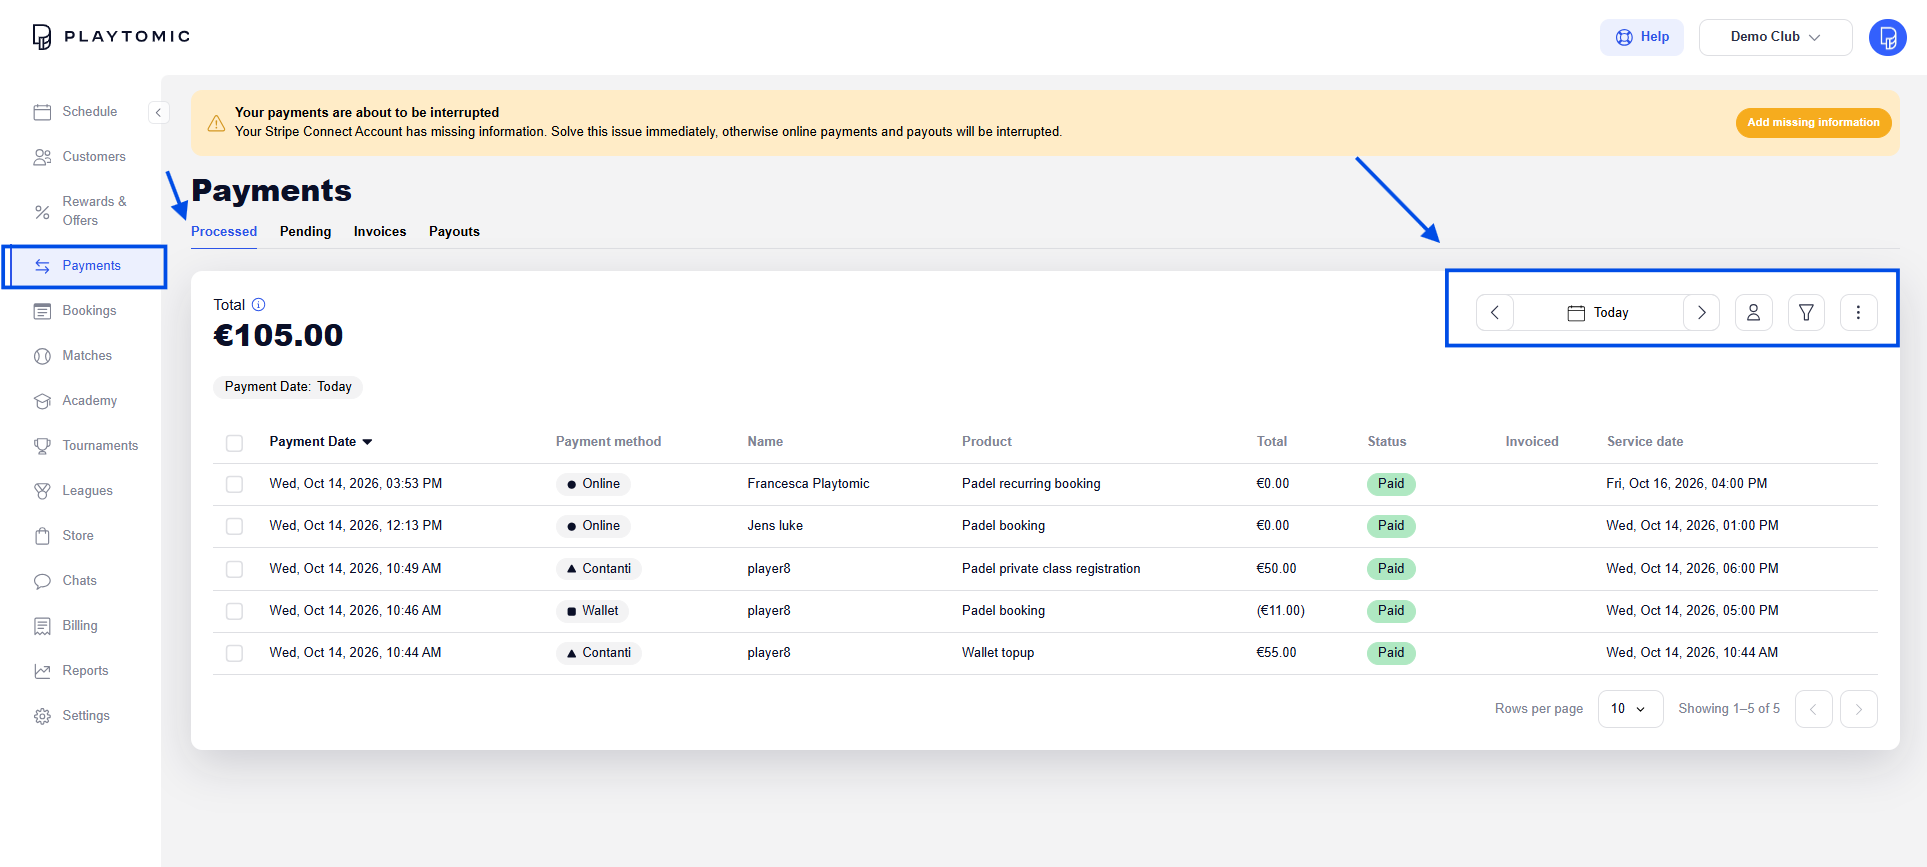Check the Francesca Playtomic payment row
This screenshot has width=1927, height=867.
coord(234,484)
